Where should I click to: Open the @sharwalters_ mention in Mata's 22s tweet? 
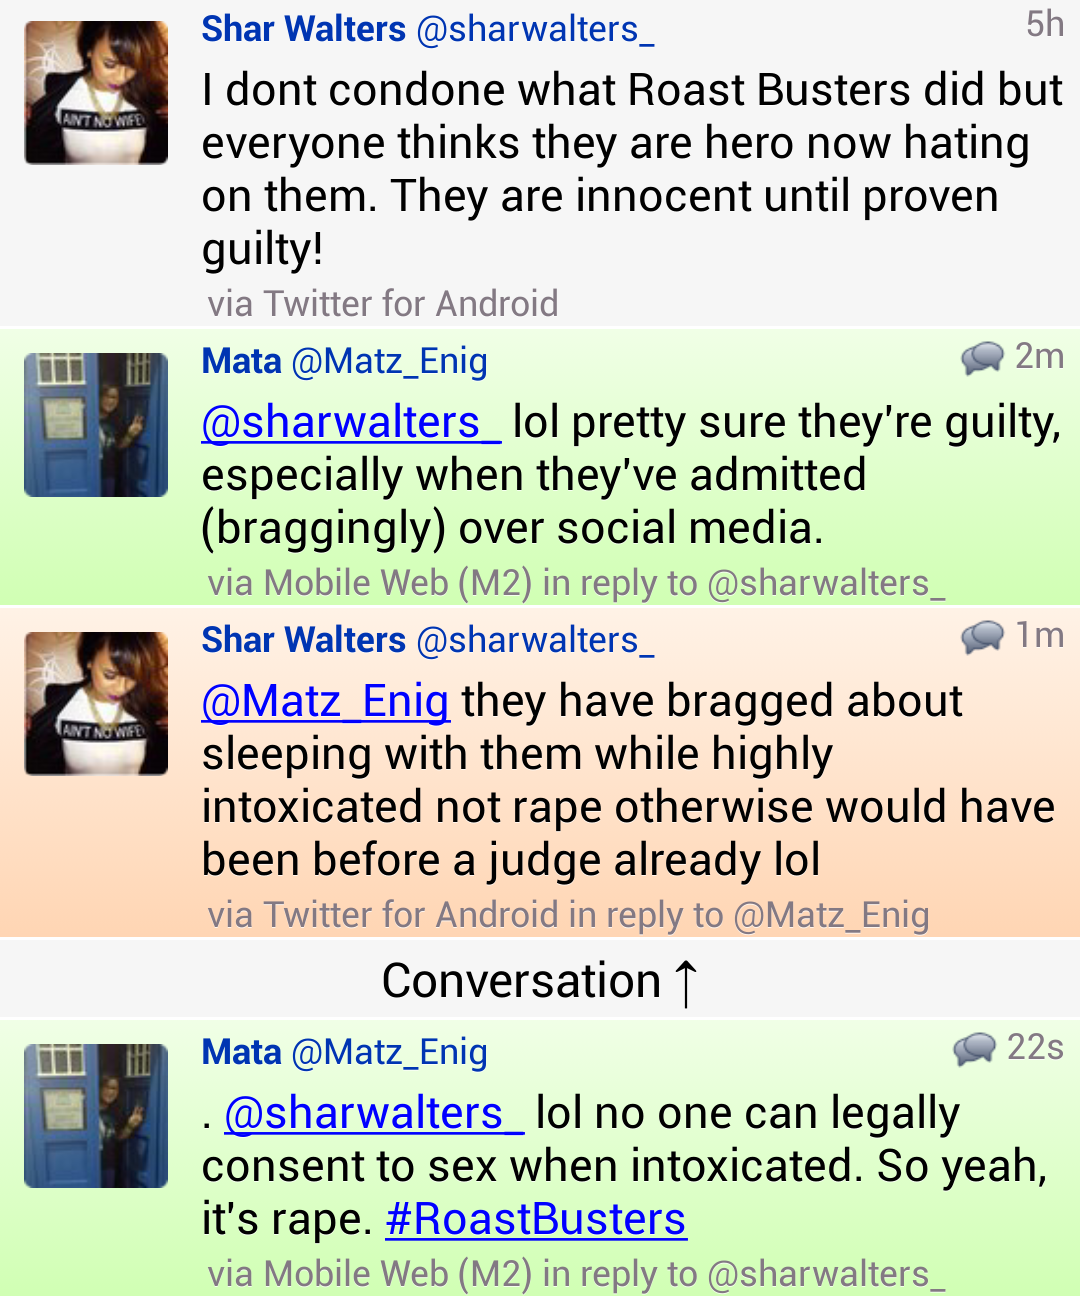click(x=374, y=1113)
